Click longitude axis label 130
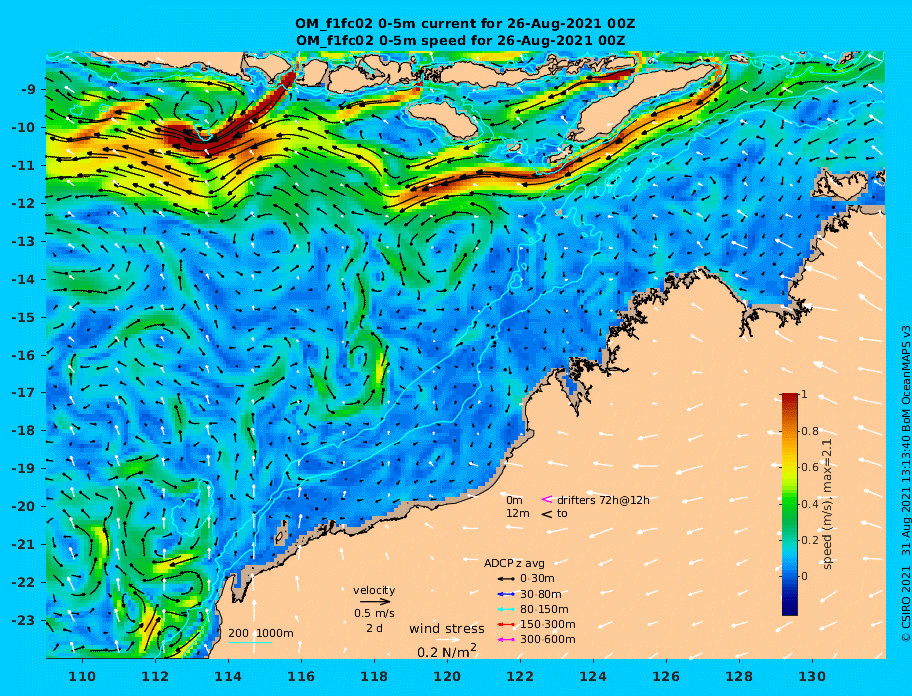The image size is (912, 696). click(x=812, y=676)
